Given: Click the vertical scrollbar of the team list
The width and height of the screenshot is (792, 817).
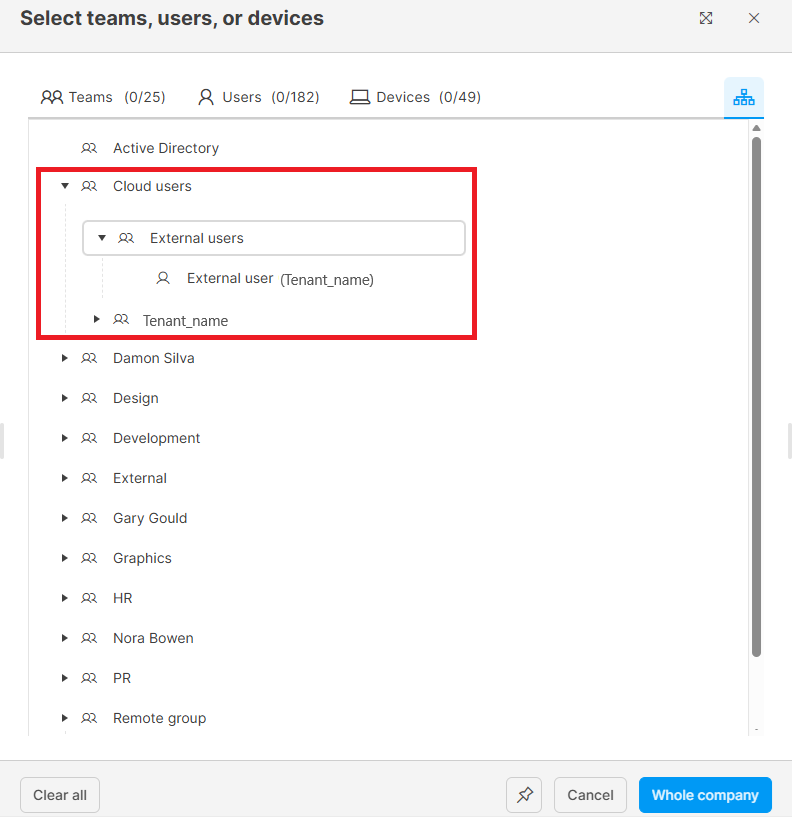Looking at the screenshot, I should pyautogui.click(x=756, y=400).
